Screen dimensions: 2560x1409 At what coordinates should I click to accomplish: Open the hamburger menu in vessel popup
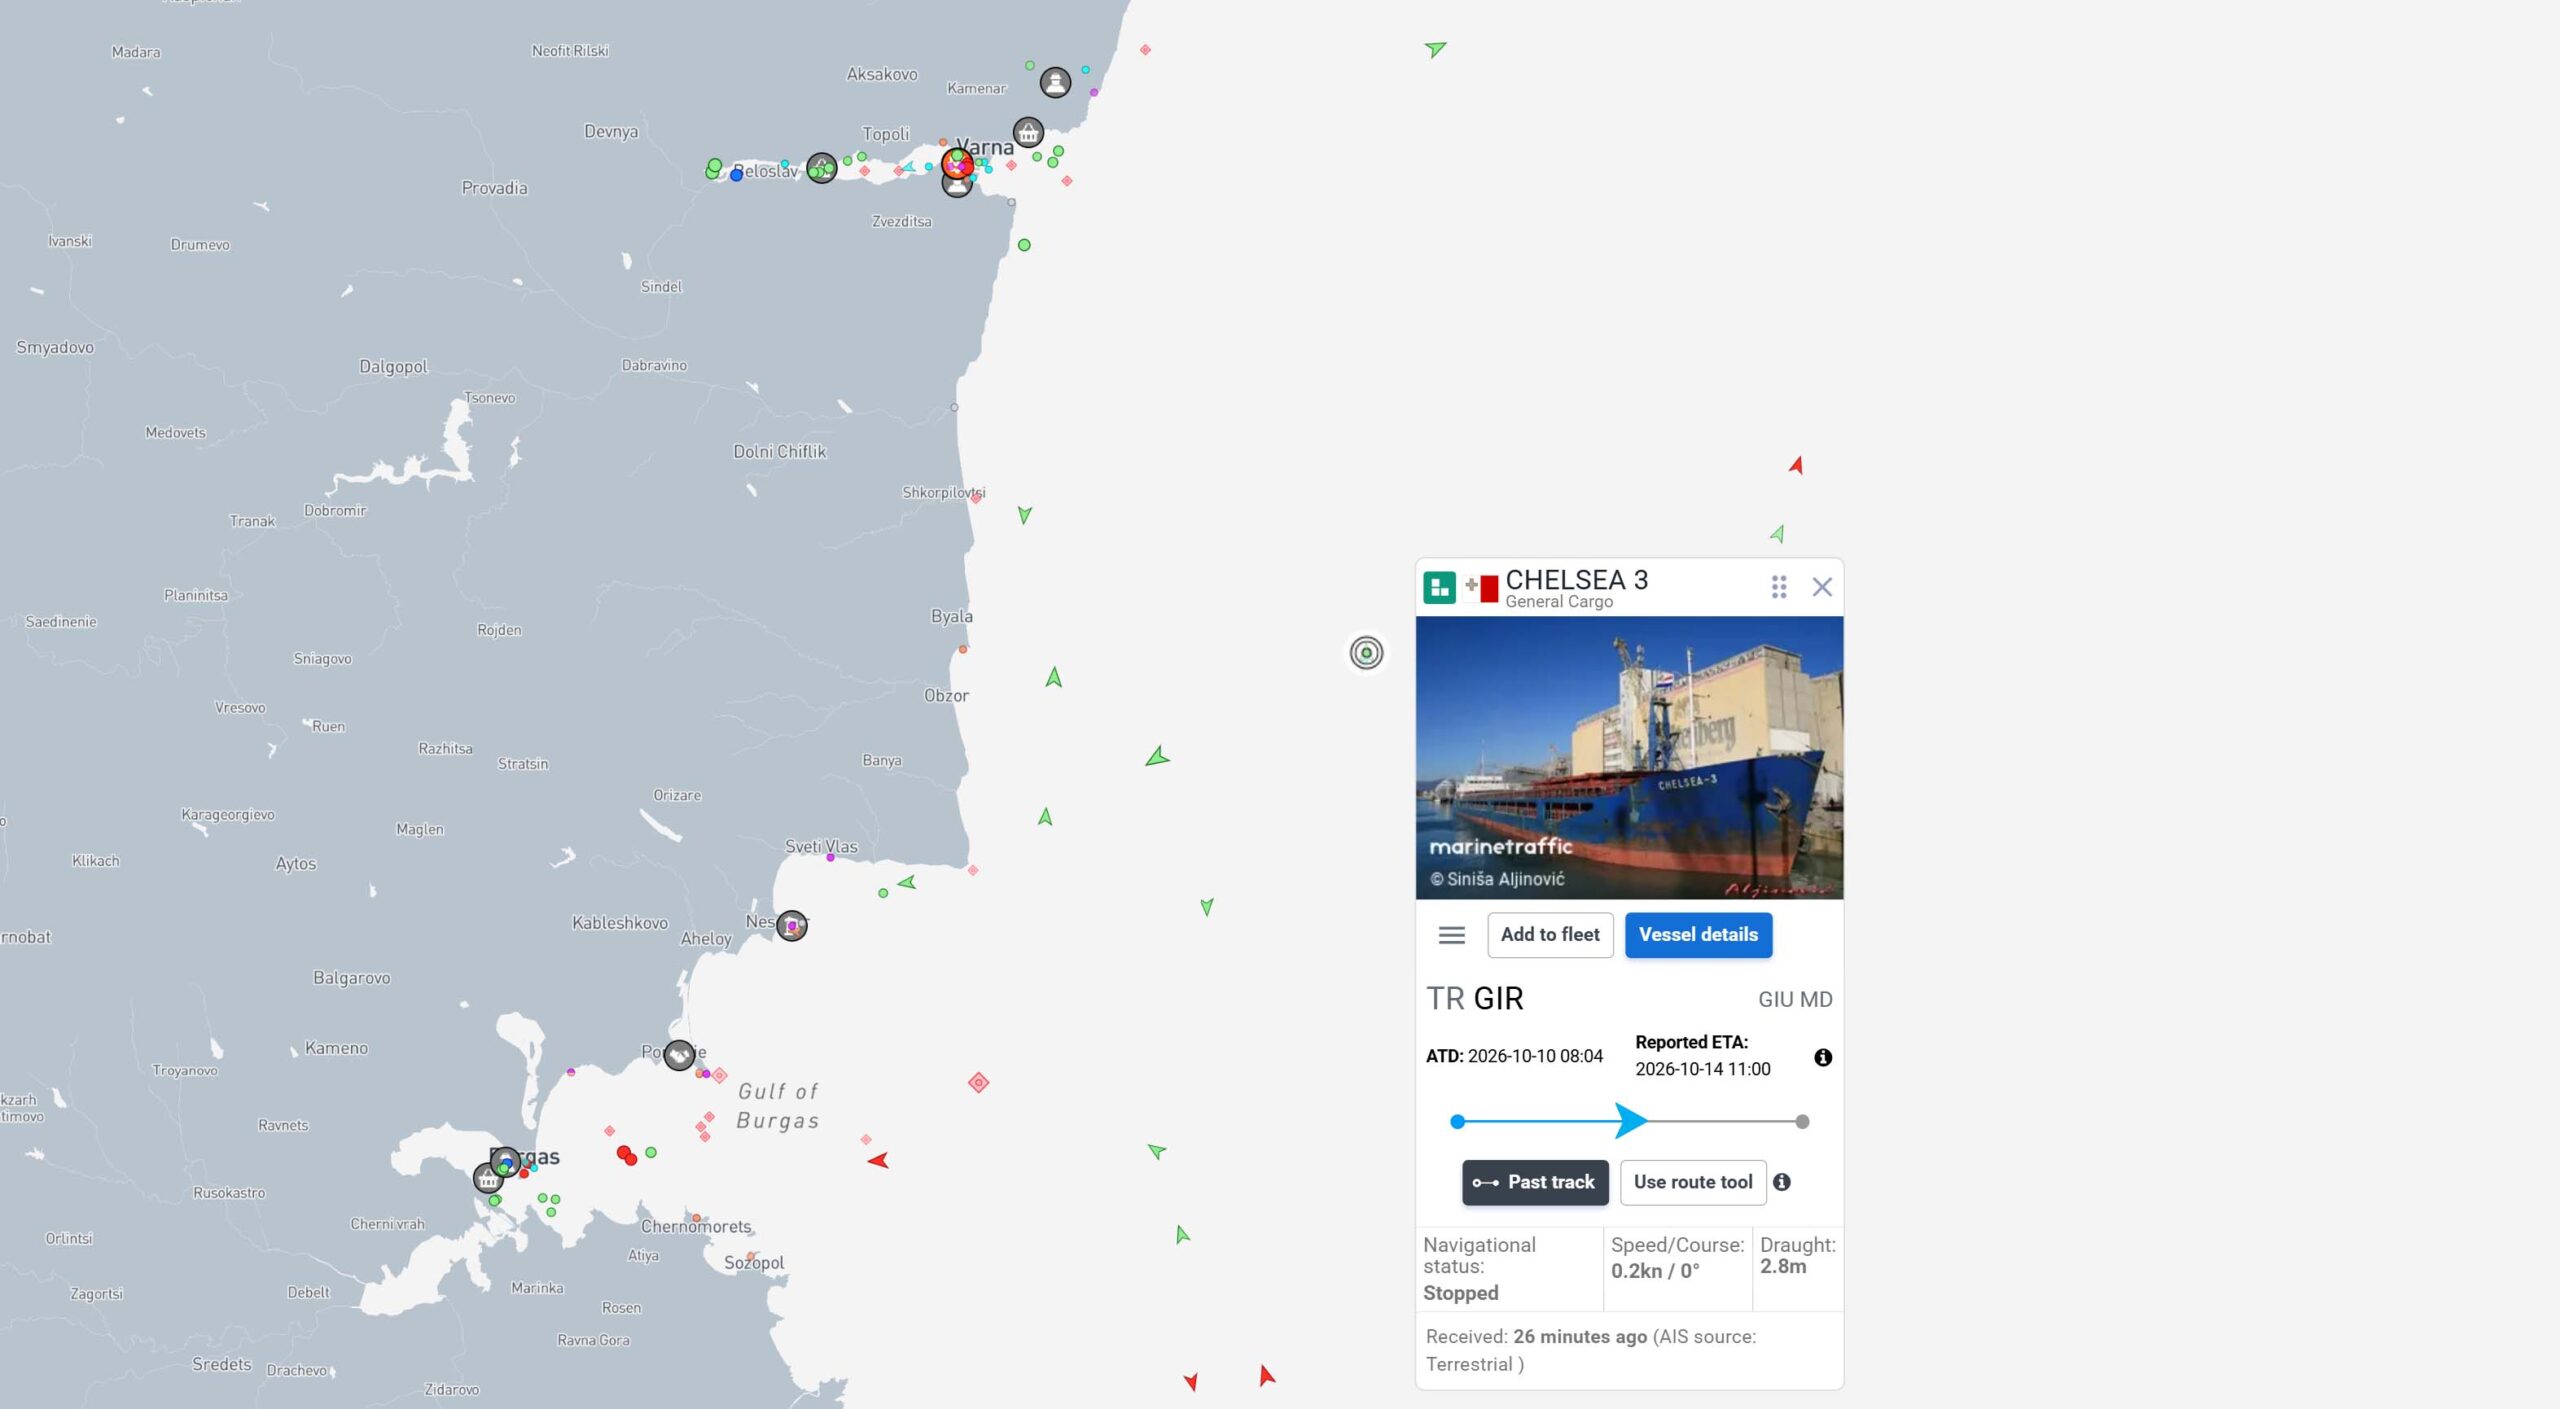(x=1451, y=935)
